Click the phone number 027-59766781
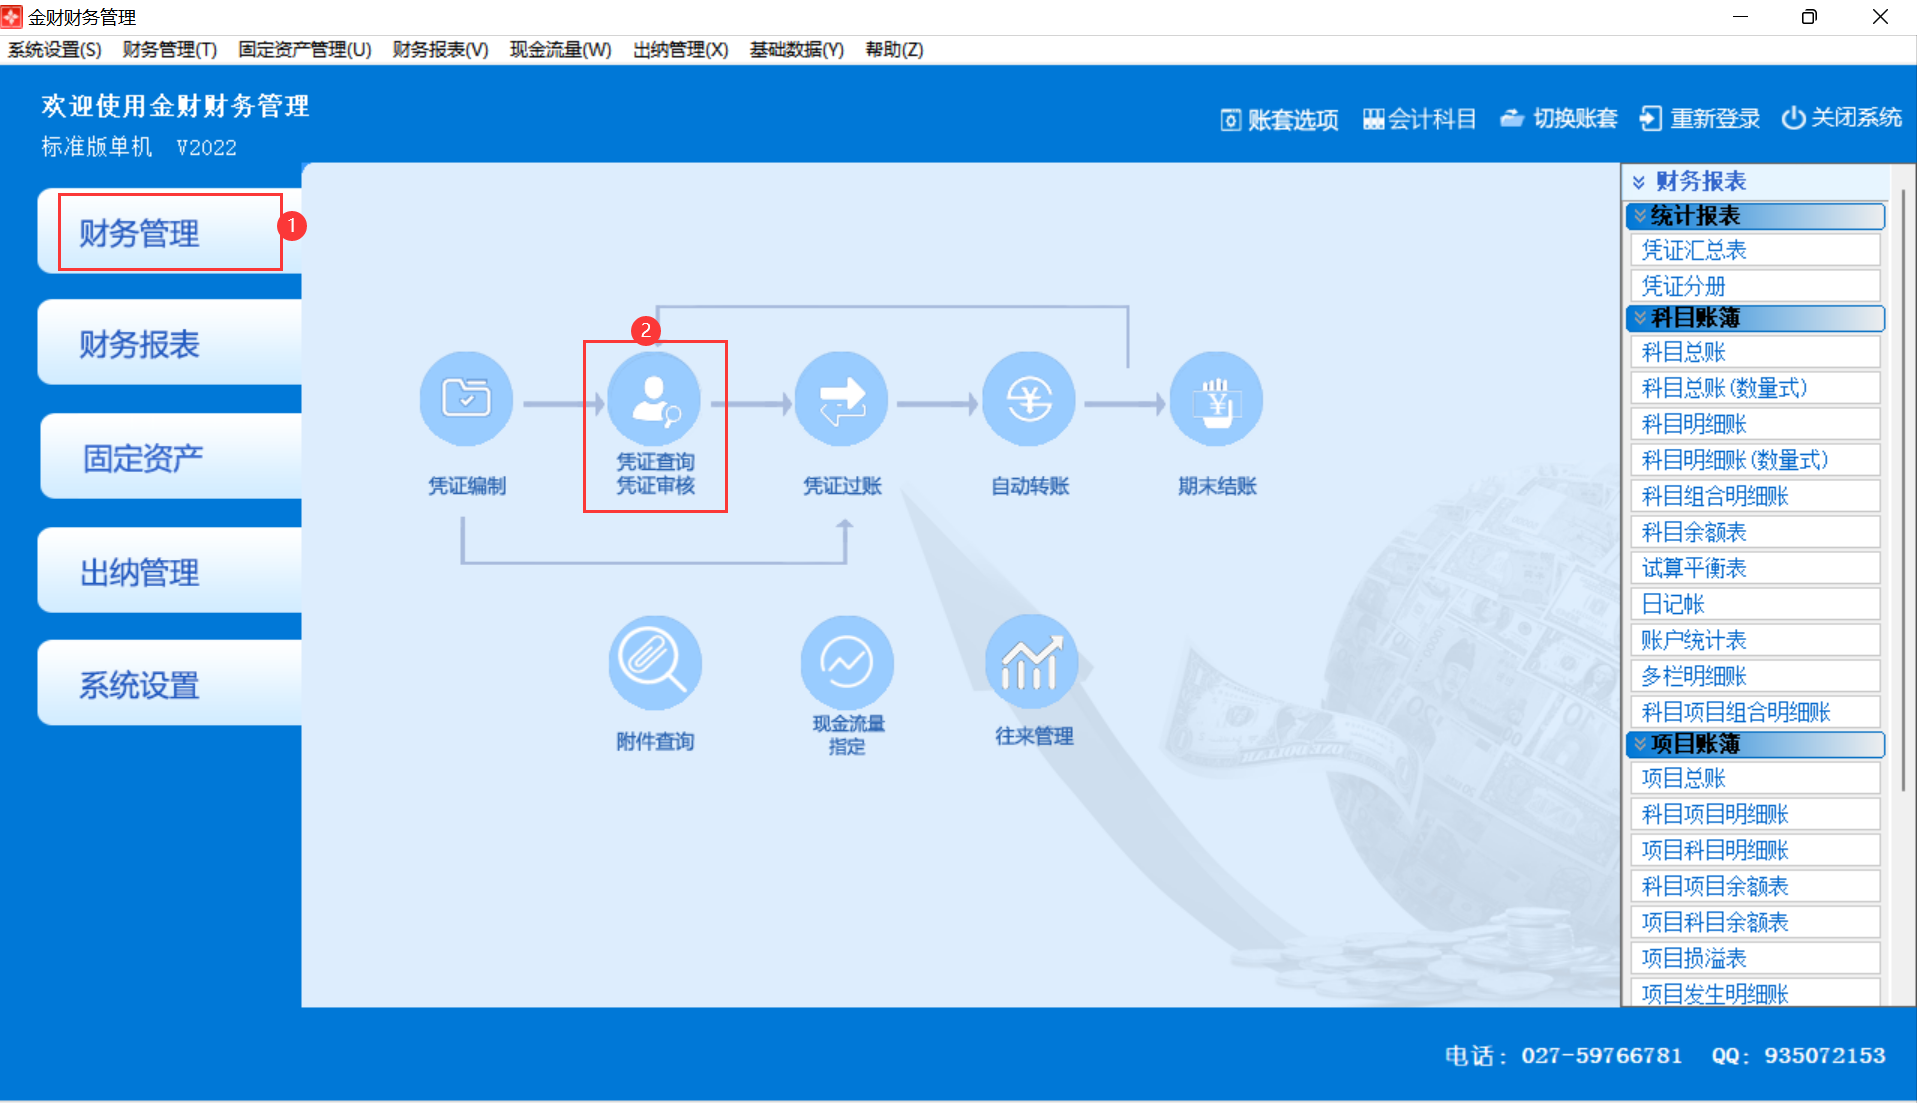The width and height of the screenshot is (1917, 1103). click(1601, 1055)
